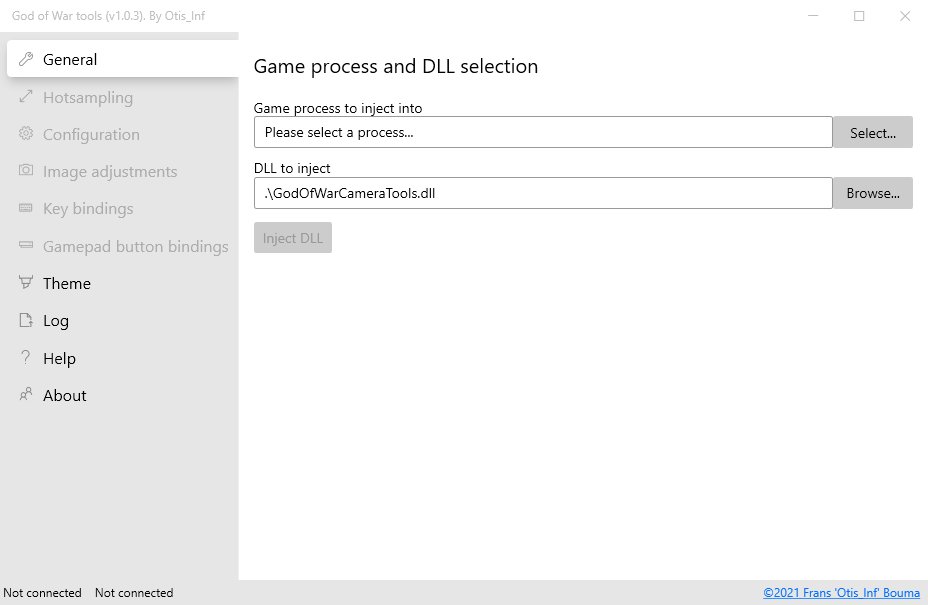Click the Game process to inject into field
The image size is (928, 605).
543,132
